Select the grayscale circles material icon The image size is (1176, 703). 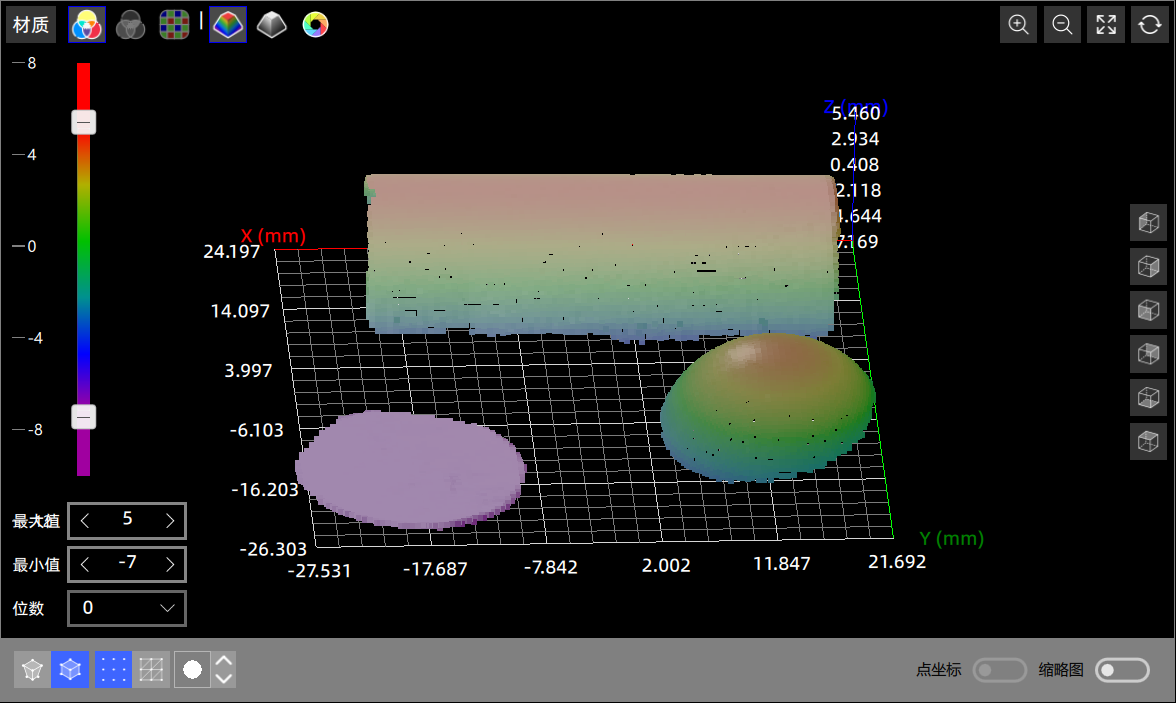click(130, 25)
